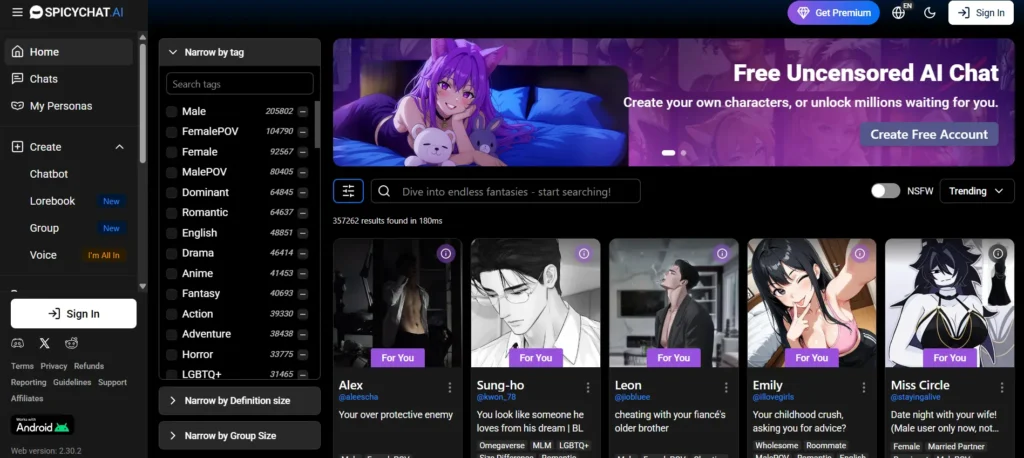Exclude the Anime tag with minus icon

tap(303, 274)
